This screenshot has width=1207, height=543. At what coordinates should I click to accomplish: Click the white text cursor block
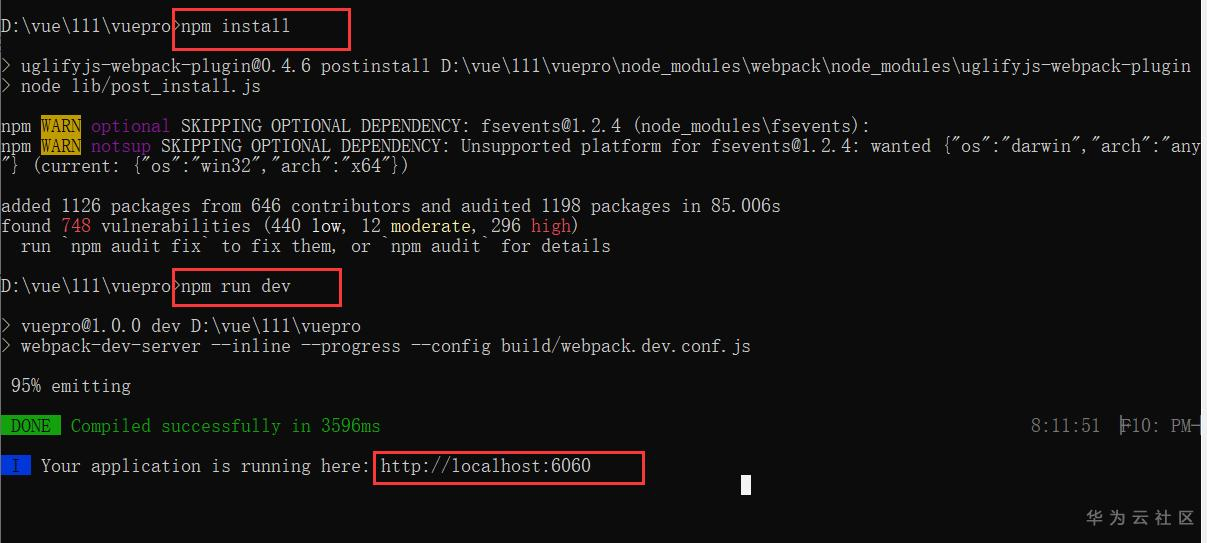746,485
